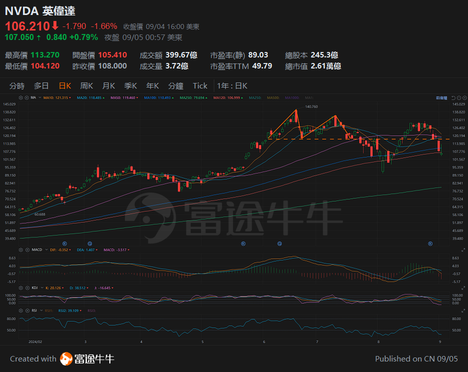The height and width of the screenshot is (372, 468).
Task: Click the Published on CN 09/05 text
Action: pos(416,359)
